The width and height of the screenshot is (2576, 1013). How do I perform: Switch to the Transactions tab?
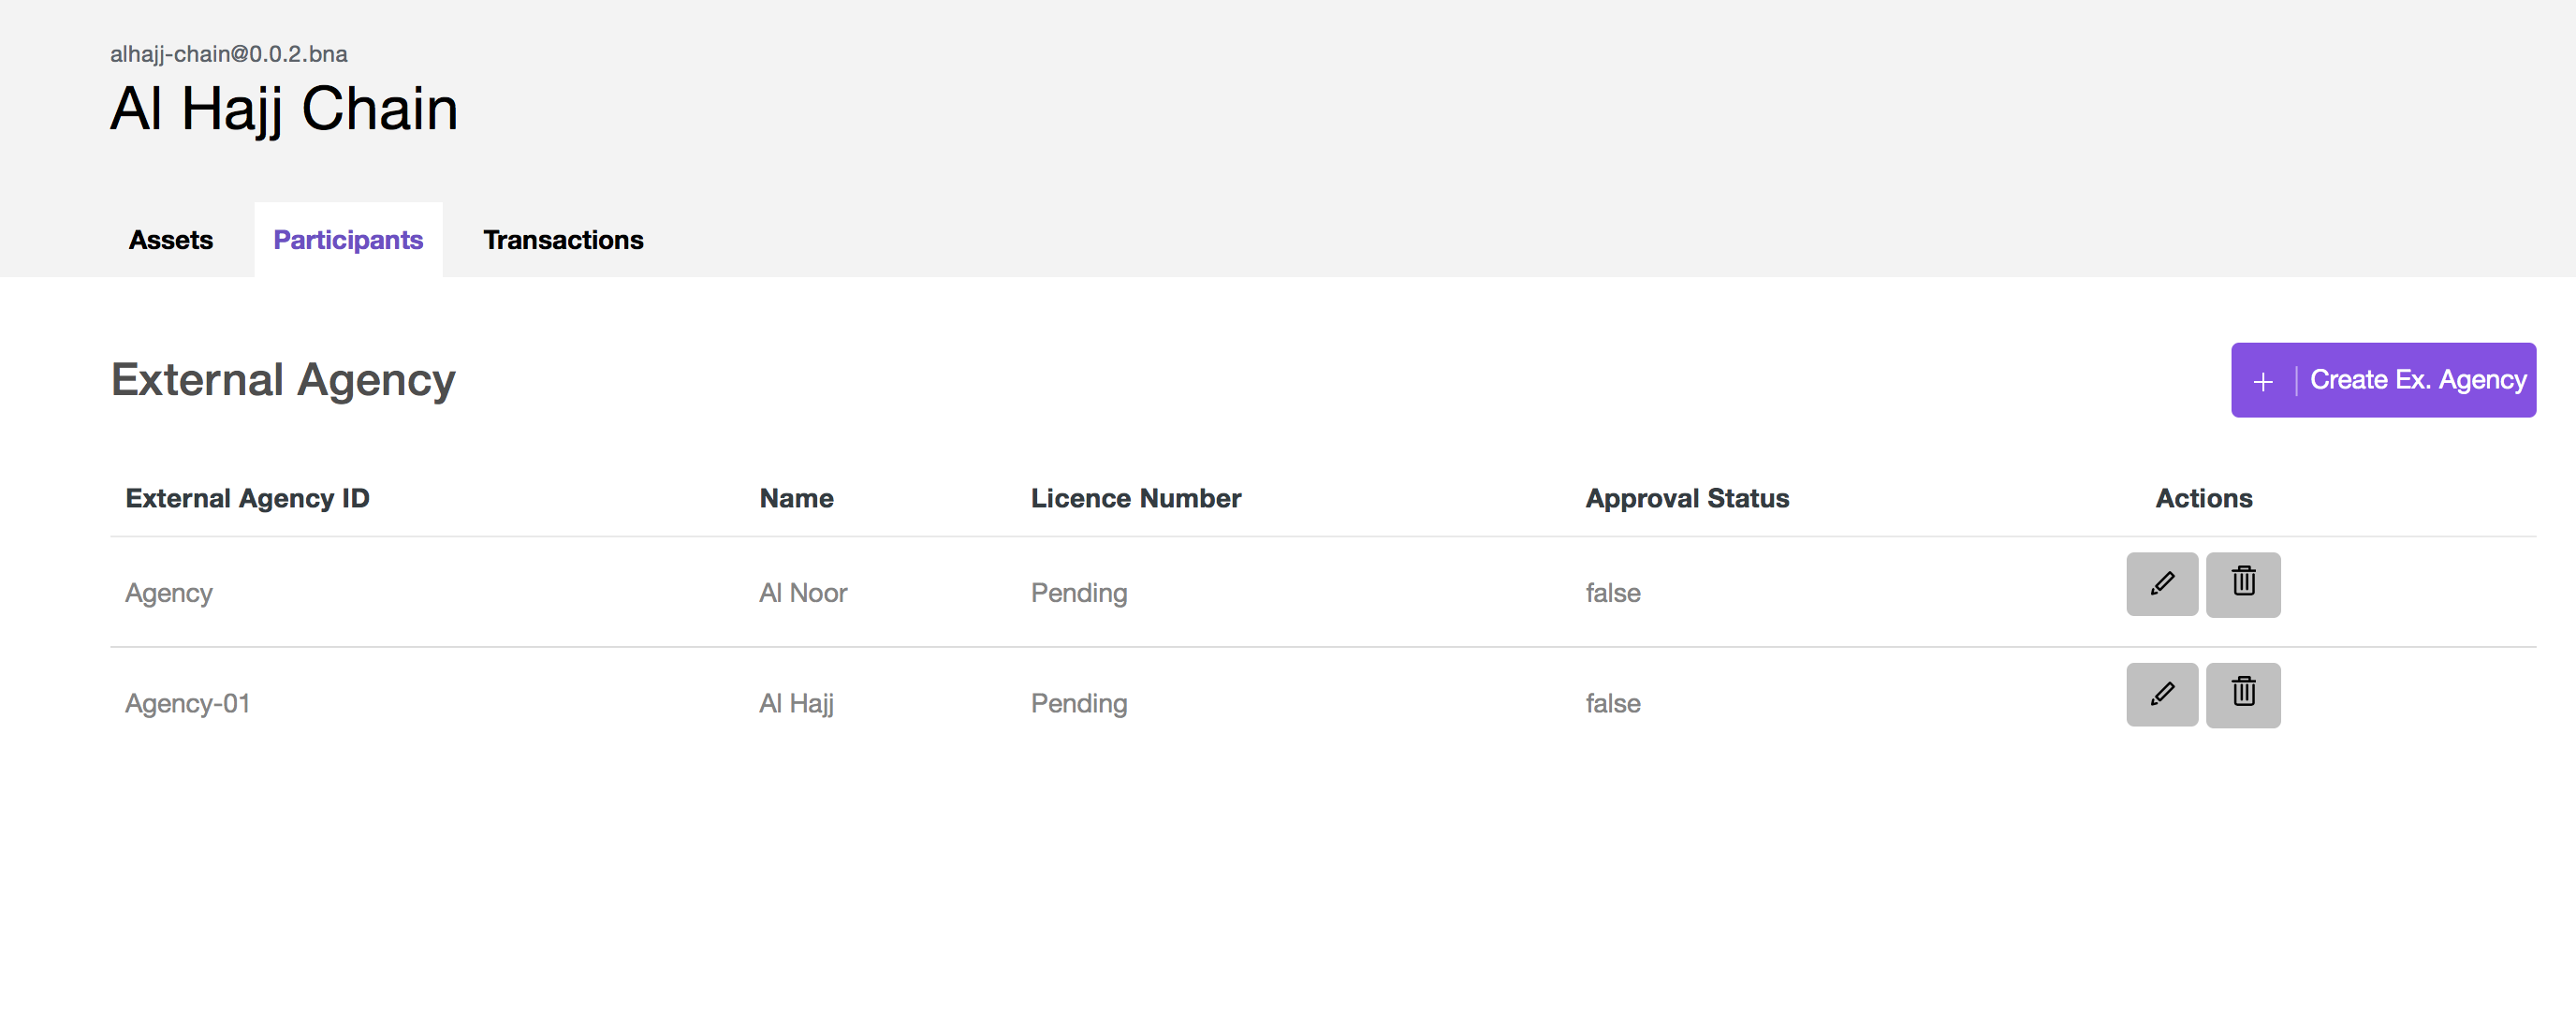(x=563, y=240)
